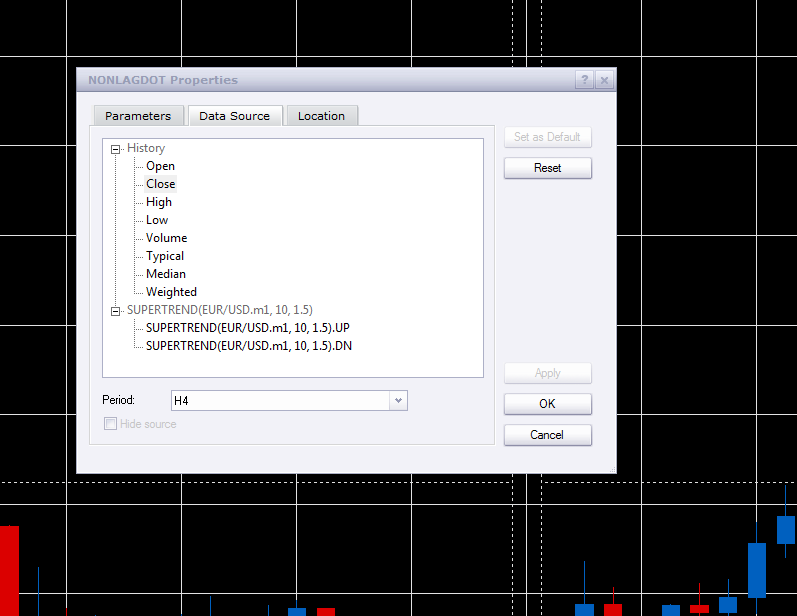Click the Apply button

[547, 373]
